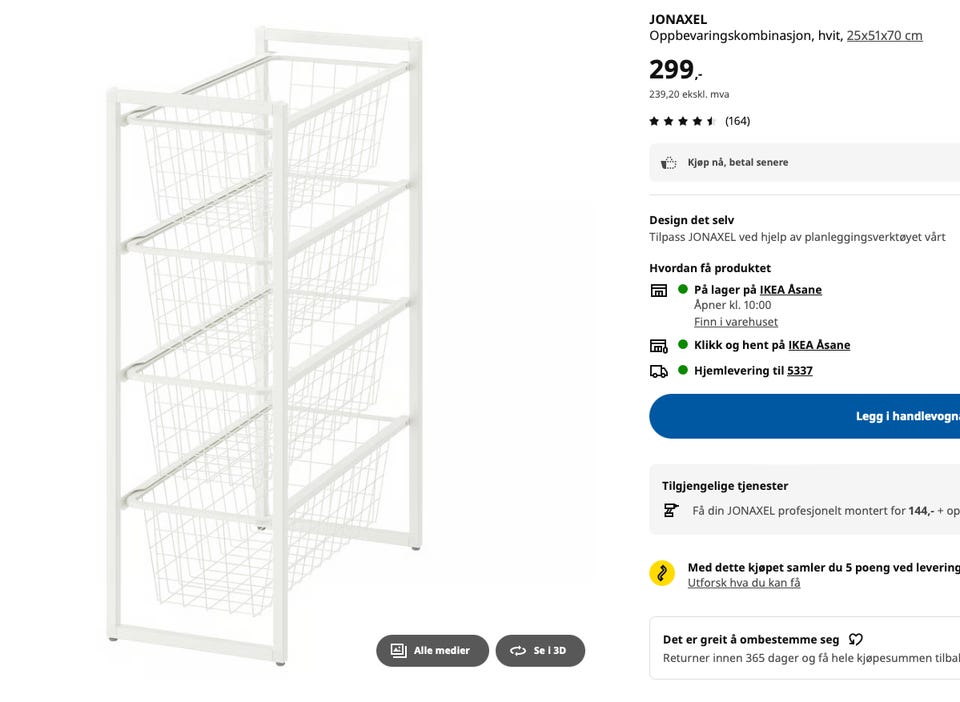Click the gallery images icon in Alle medier
The height and width of the screenshot is (702, 960).
tap(399, 651)
